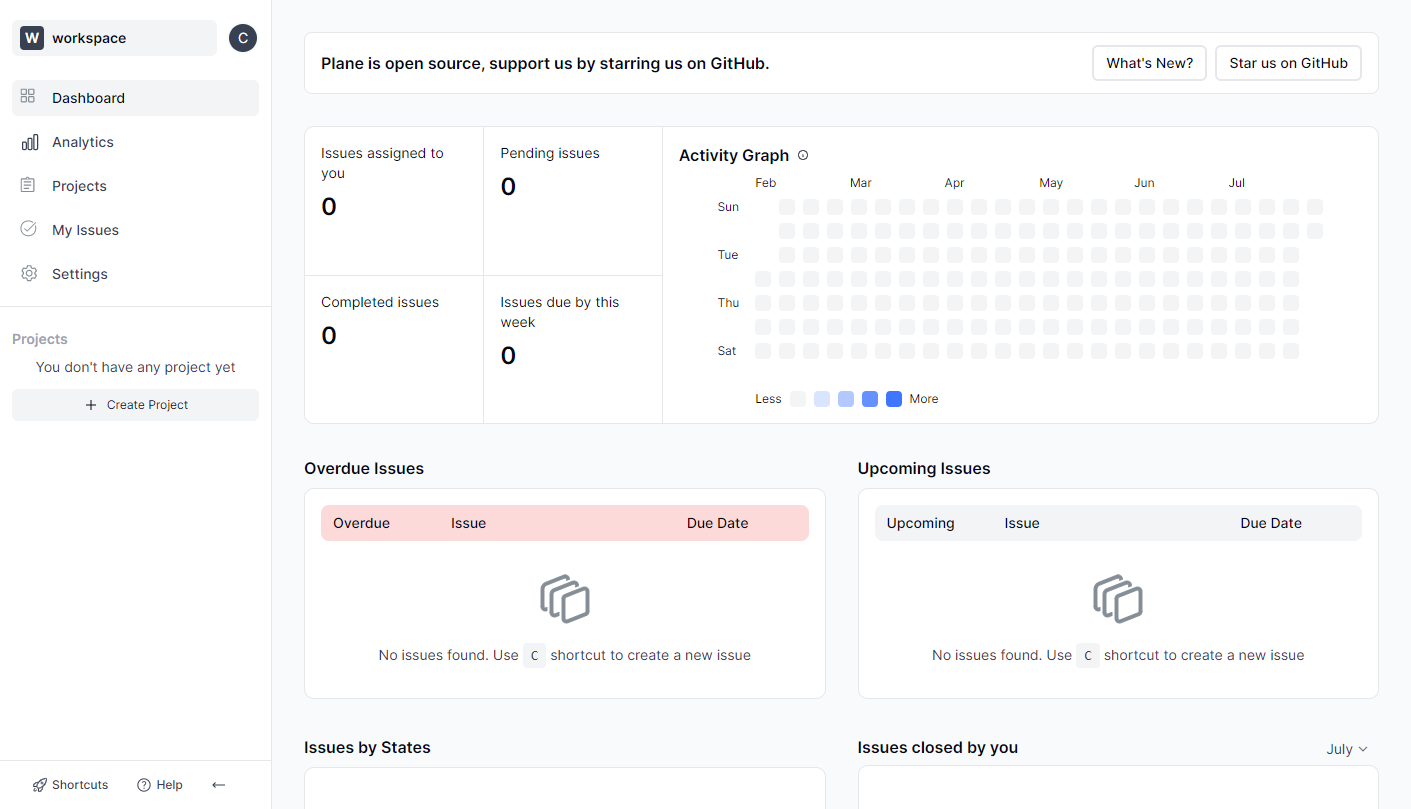This screenshot has height=809, width=1411.
Task: Click the user avatar labeled C
Action: click(243, 38)
